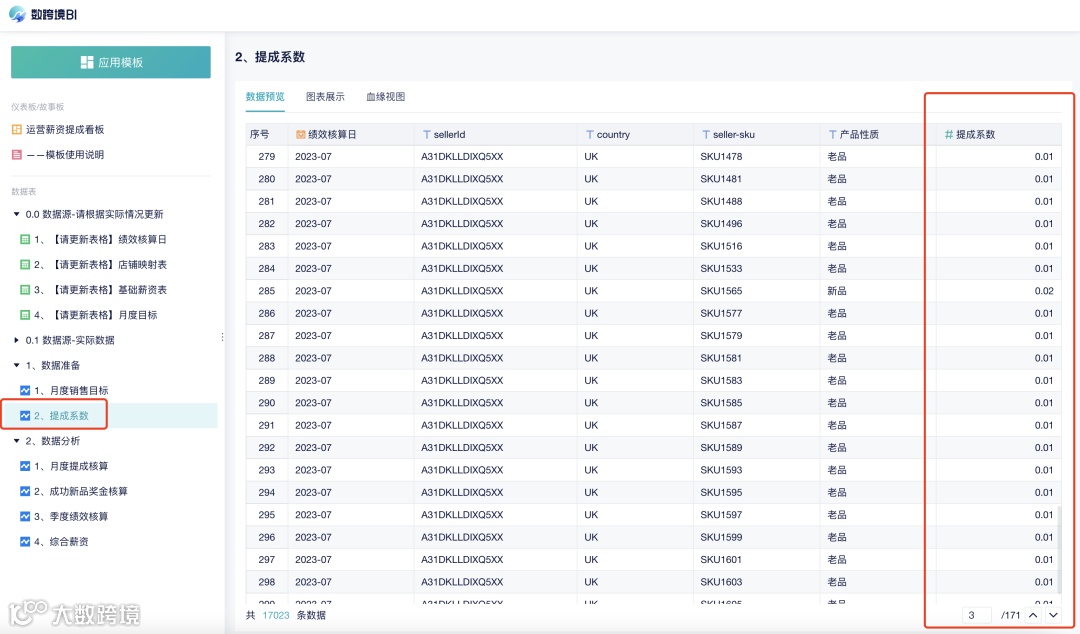Click the 2、提成系数 page title

pyautogui.click(x=270, y=57)
